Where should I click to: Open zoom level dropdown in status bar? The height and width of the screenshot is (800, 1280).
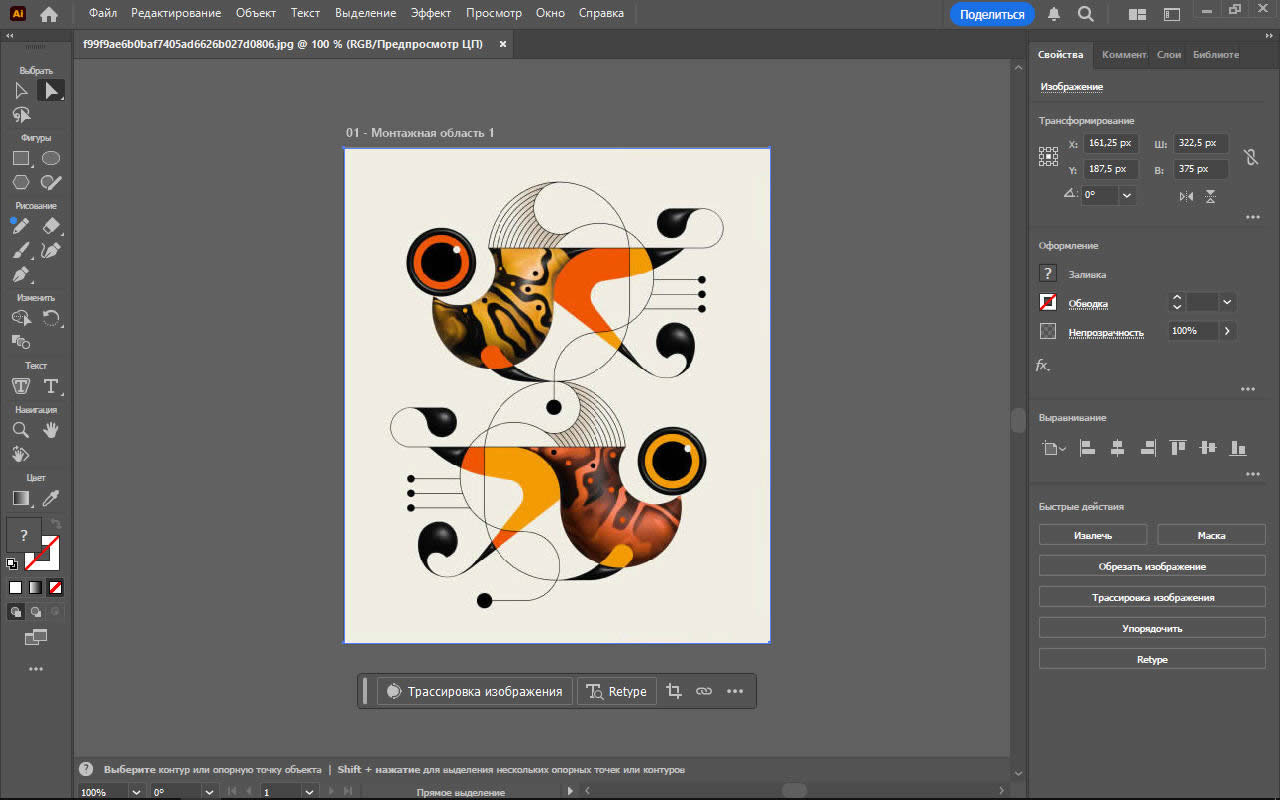(x=136, y=792)
